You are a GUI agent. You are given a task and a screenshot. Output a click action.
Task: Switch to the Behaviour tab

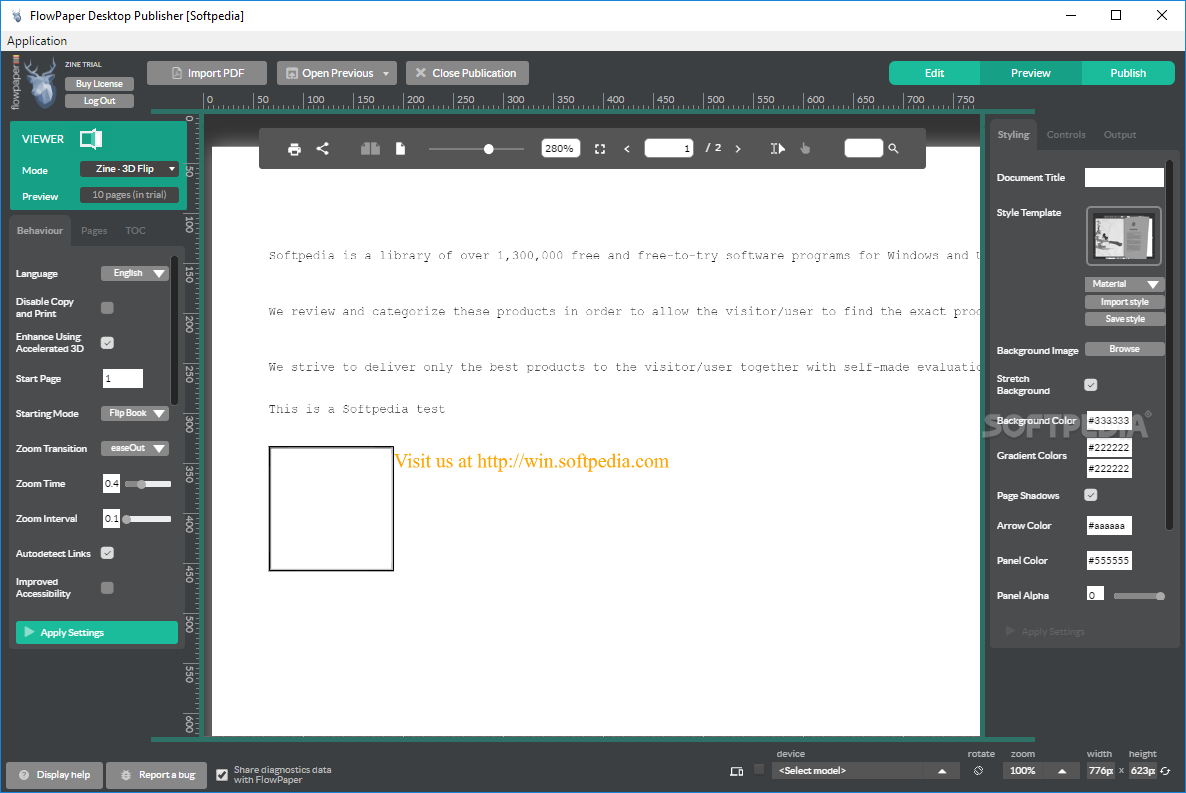click(40, 231)
